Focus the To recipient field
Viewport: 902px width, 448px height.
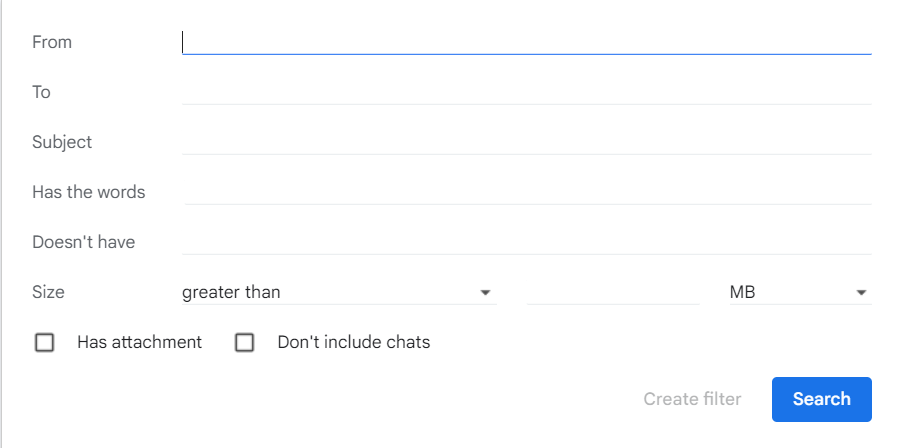click(526, 92)
